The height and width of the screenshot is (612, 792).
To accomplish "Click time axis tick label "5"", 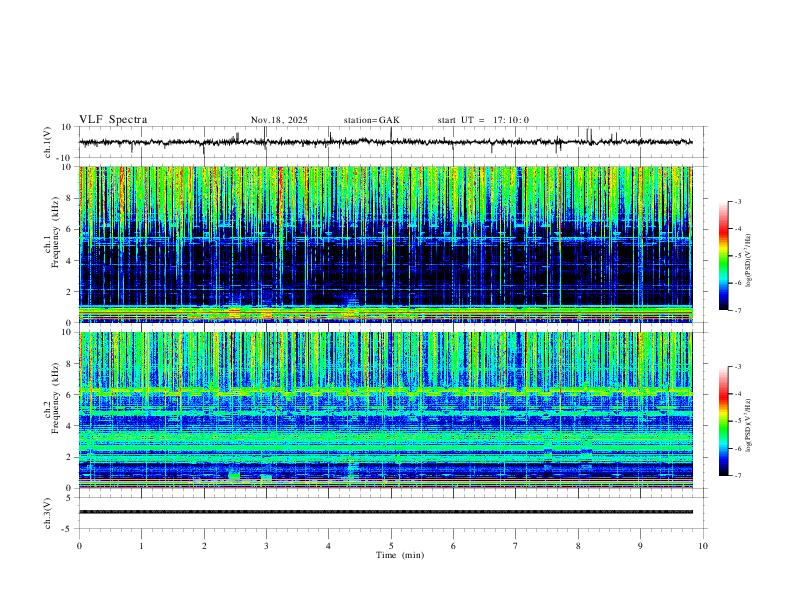I will click(x=391, y=546).
